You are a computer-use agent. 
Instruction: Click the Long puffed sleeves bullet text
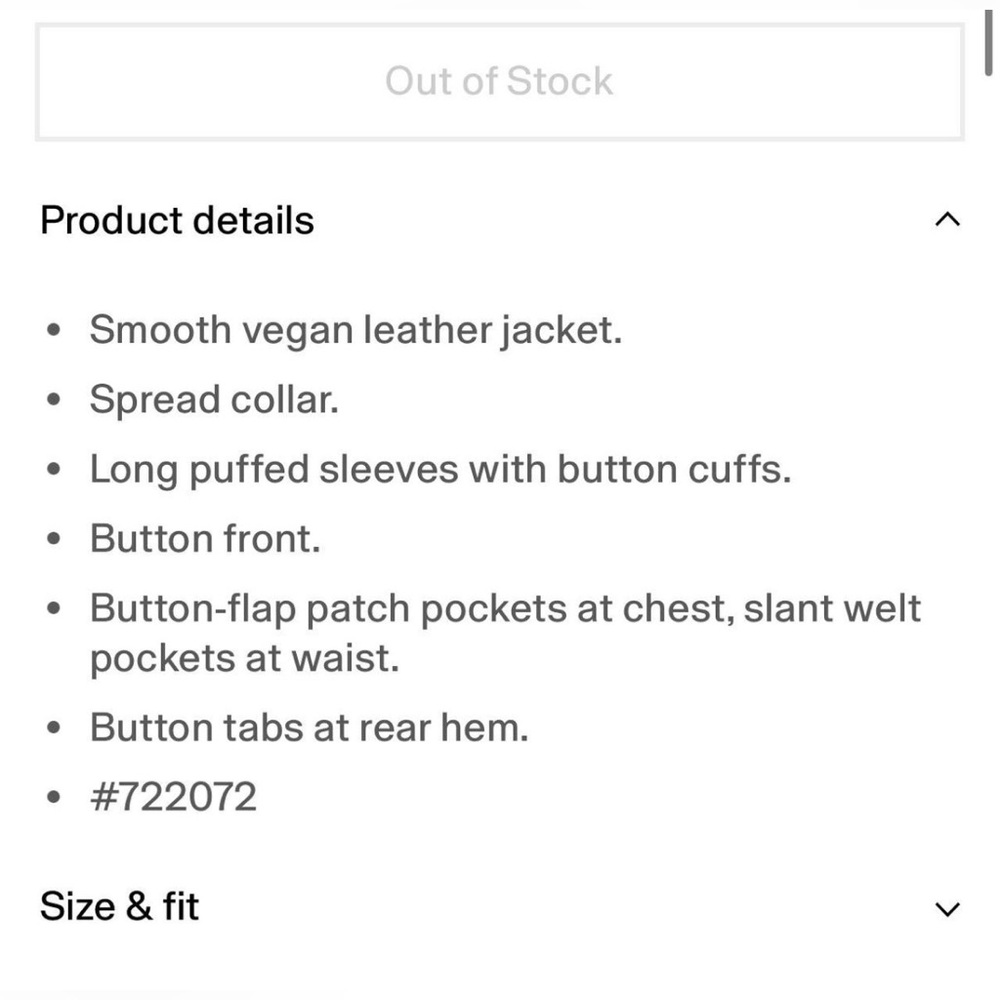tap(440, 468)
